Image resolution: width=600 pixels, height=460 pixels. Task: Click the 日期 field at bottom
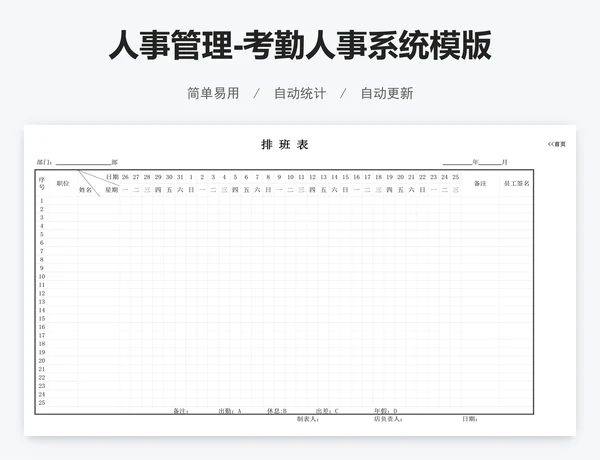(x=470, y=419)
